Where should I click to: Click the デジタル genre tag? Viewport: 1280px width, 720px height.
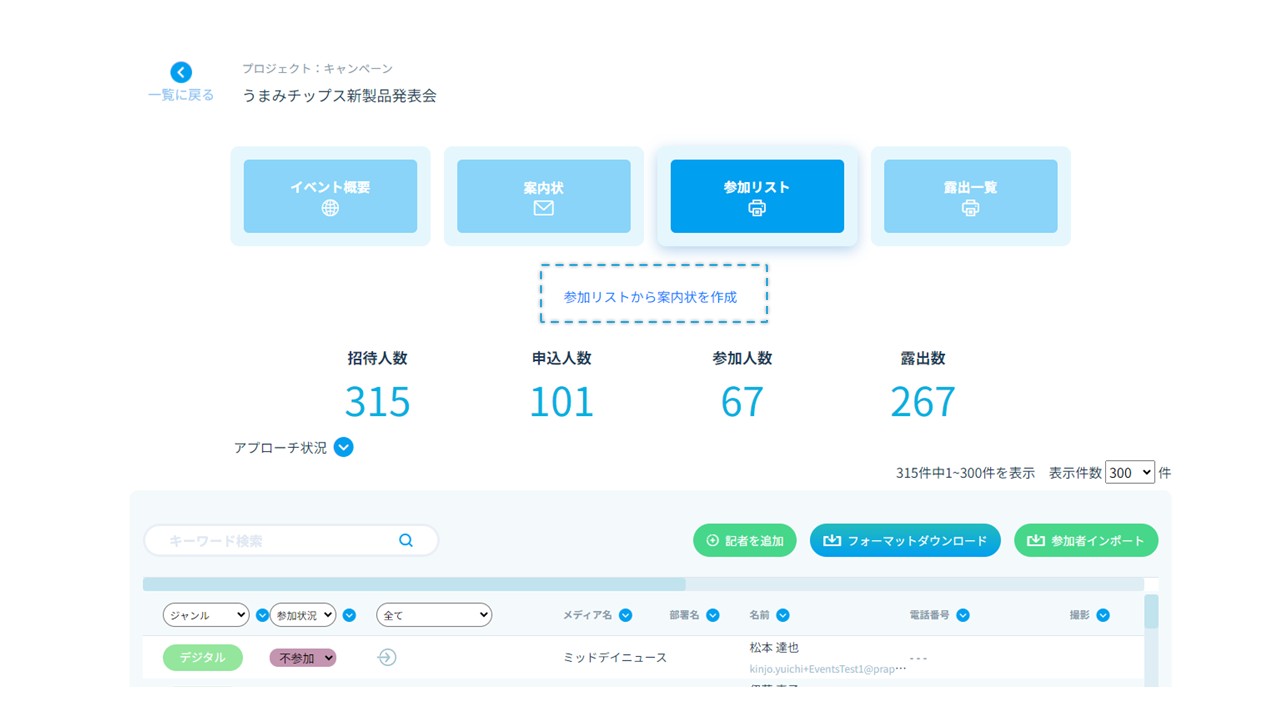(x=203, y=657)
